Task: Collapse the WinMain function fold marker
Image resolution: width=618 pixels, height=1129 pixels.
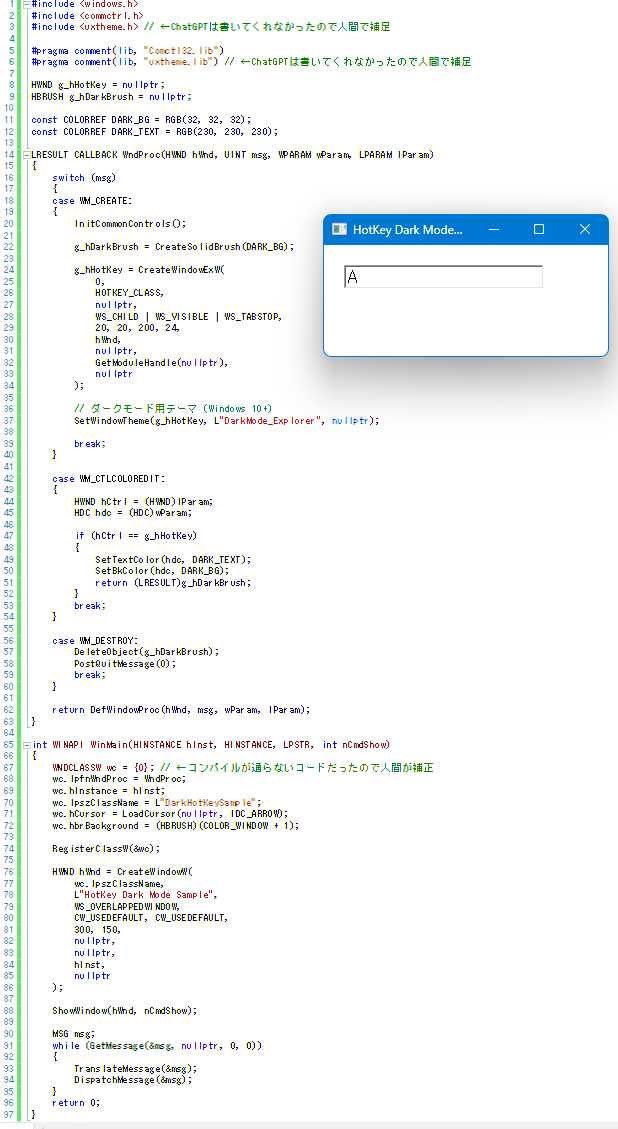Action: (x=25, y=744)
